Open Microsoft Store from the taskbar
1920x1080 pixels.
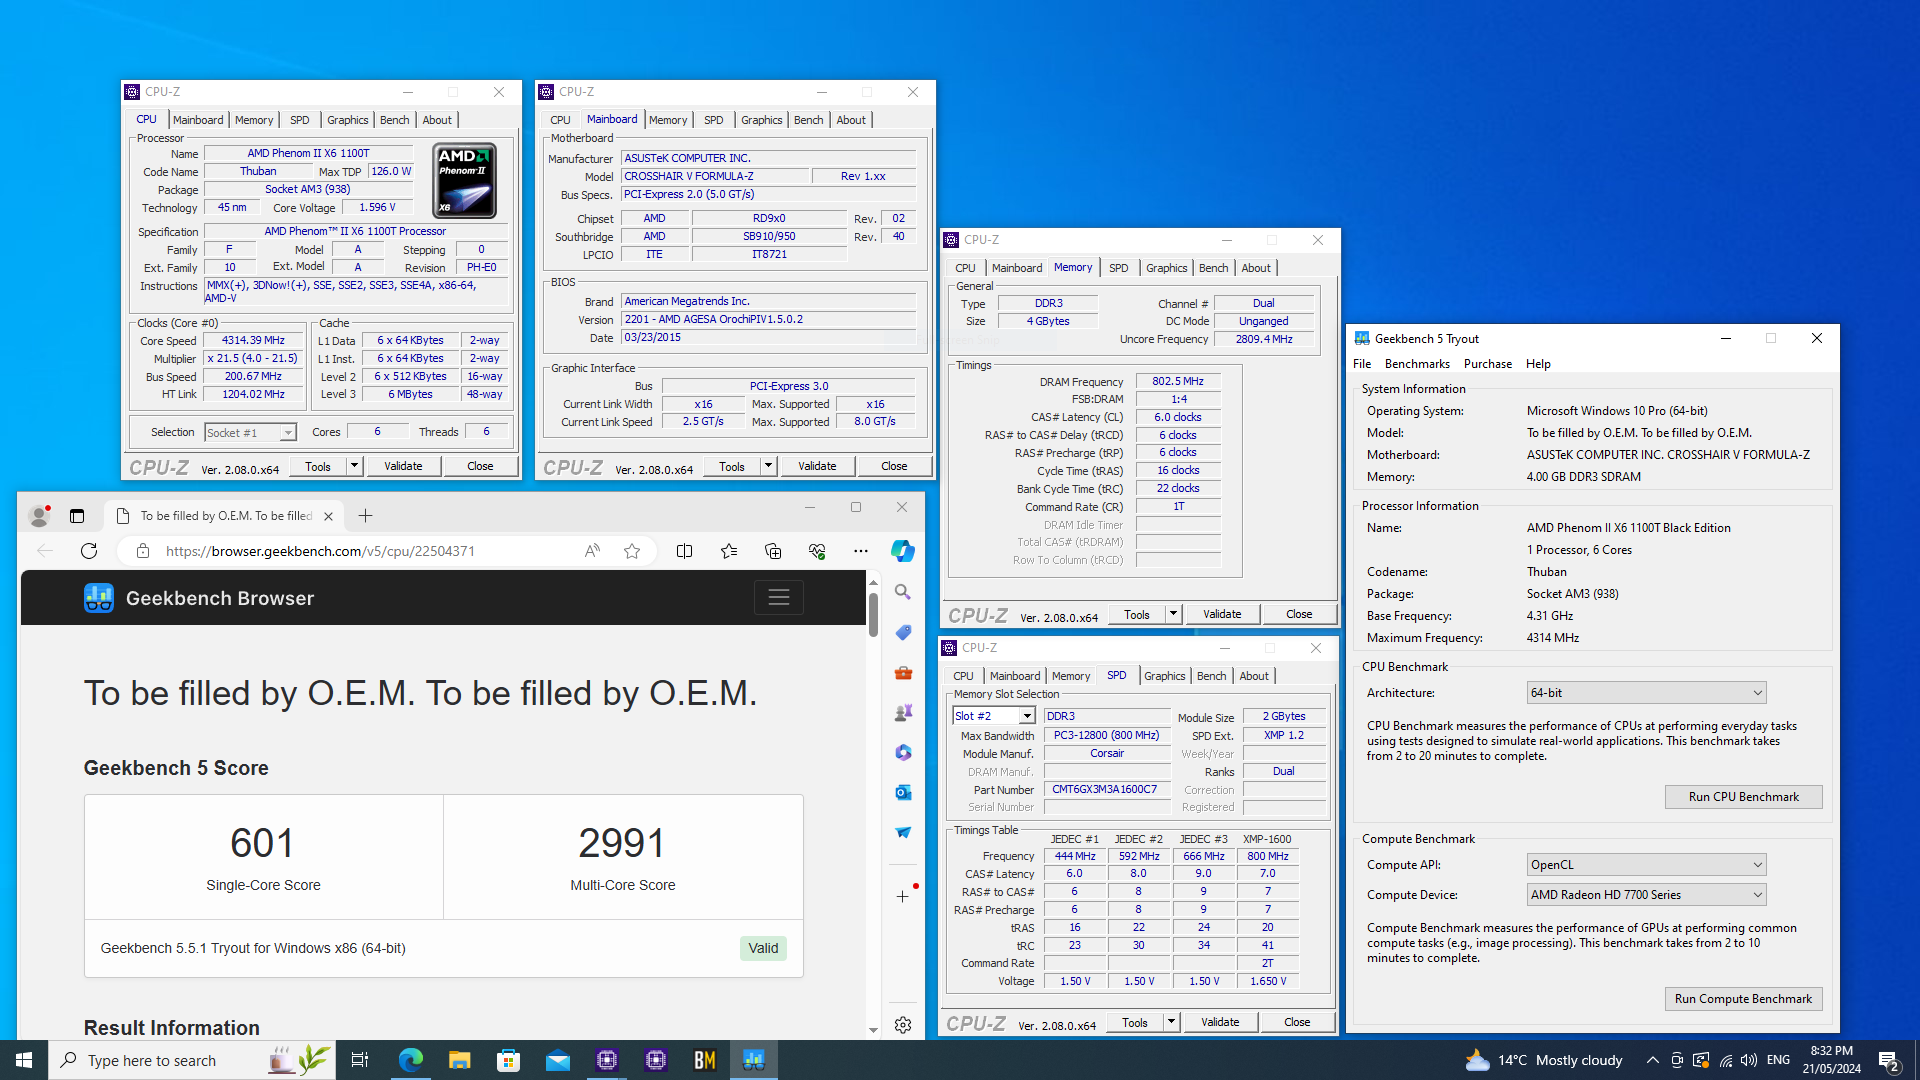(508, 1060)
